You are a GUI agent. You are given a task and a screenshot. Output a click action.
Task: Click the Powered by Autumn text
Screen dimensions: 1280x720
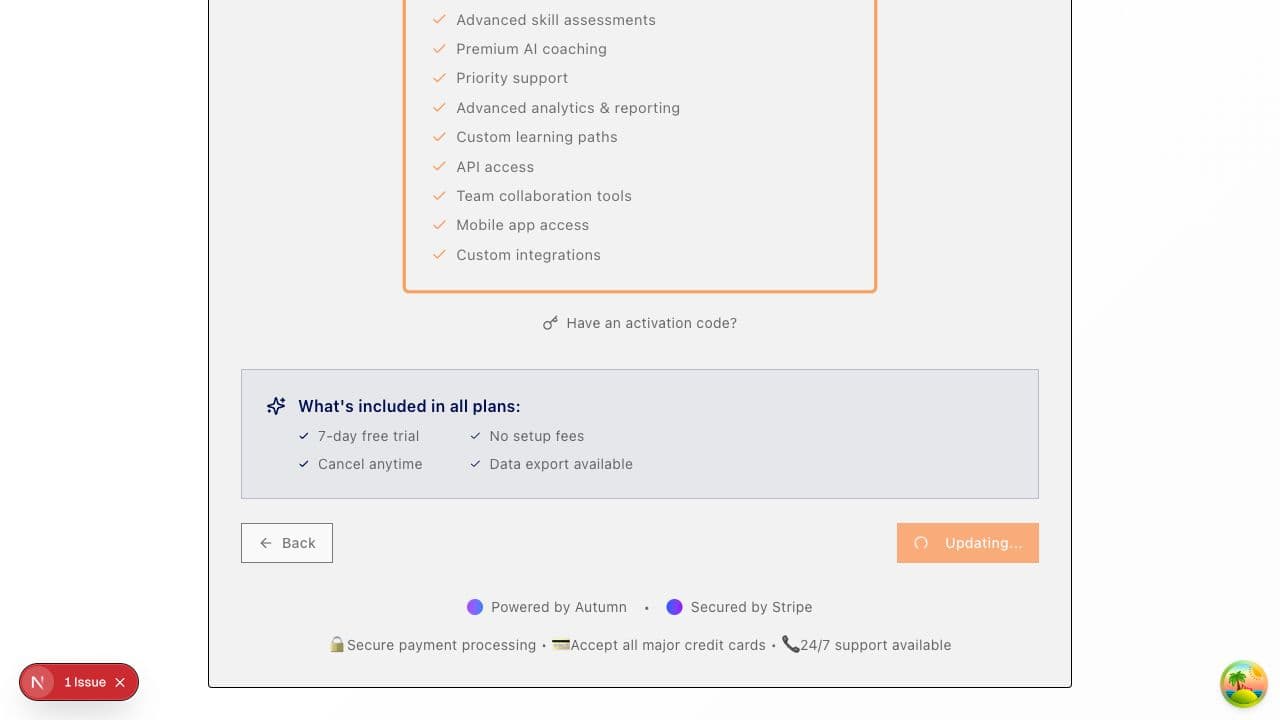click(558, 607)
